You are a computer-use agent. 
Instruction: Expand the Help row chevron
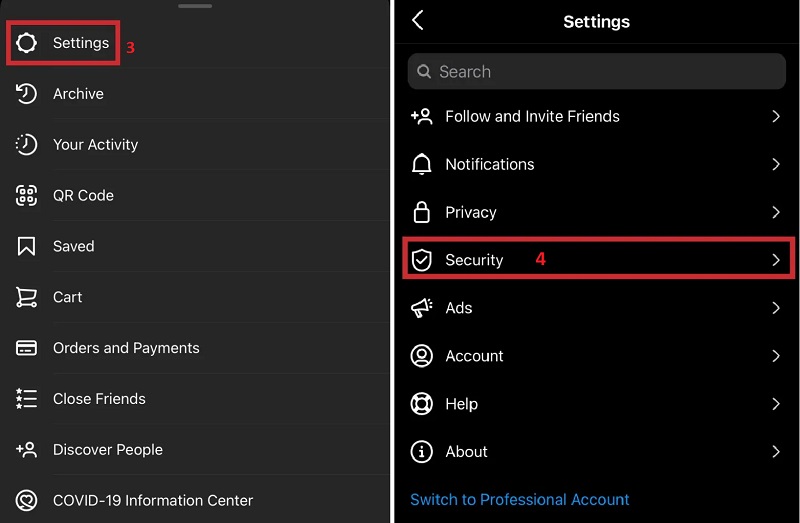click(776, 404)
